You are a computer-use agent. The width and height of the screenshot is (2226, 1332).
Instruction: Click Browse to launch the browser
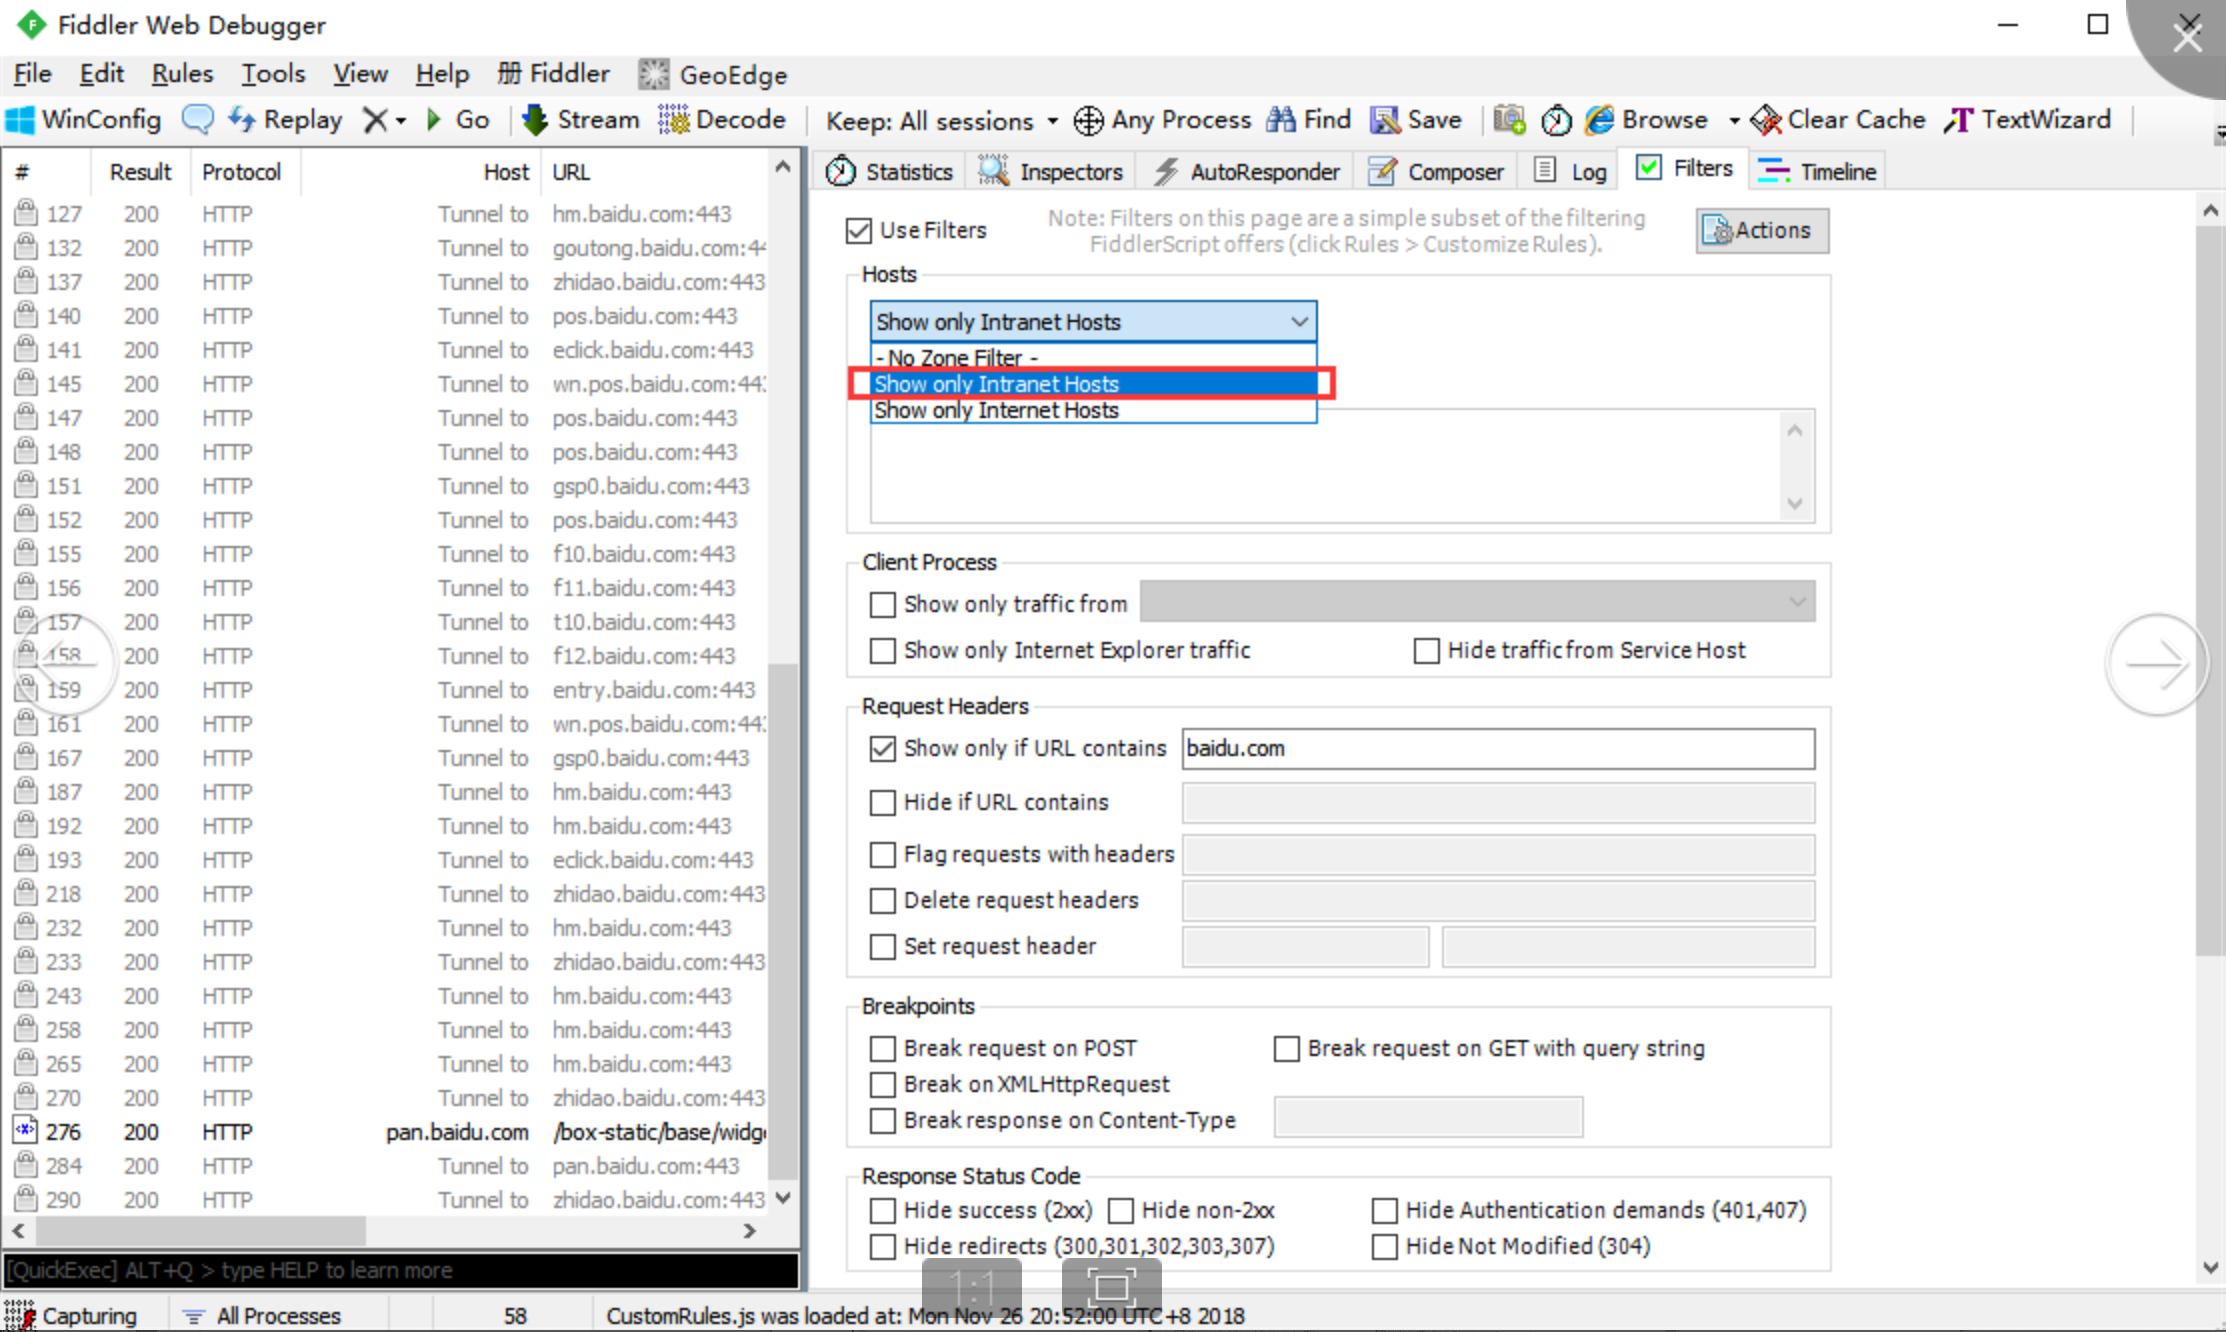1647,120
